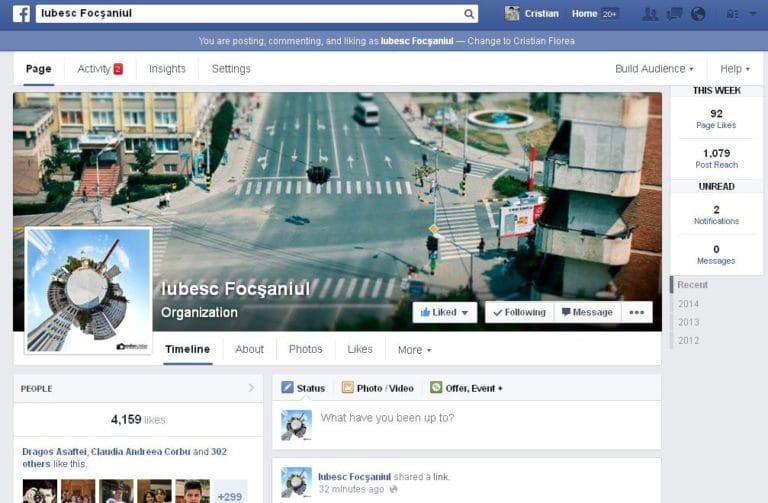
Task: Jump to Recent in timeline navigator
Action: point(692,285)
